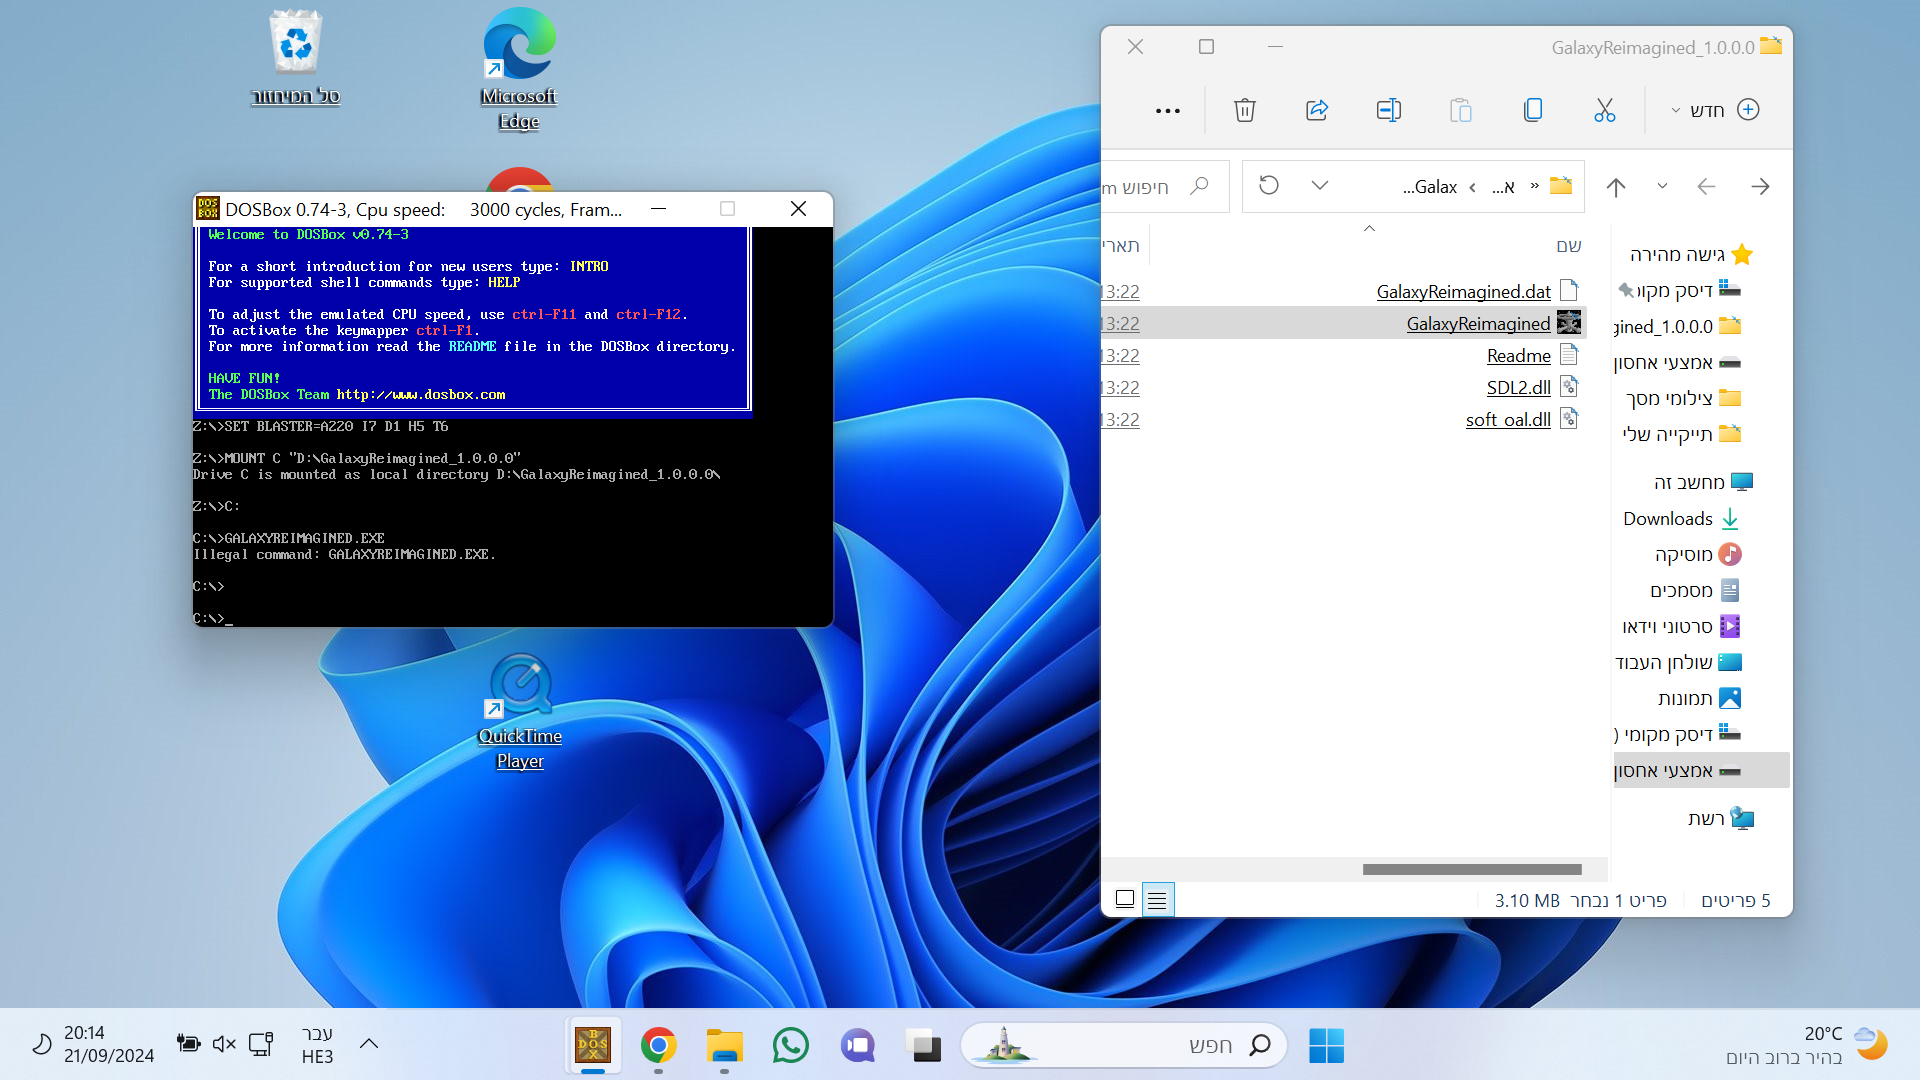Select Downloads in the navigation pane
Screen dimensions: 1920x1080
point(1668,519)
